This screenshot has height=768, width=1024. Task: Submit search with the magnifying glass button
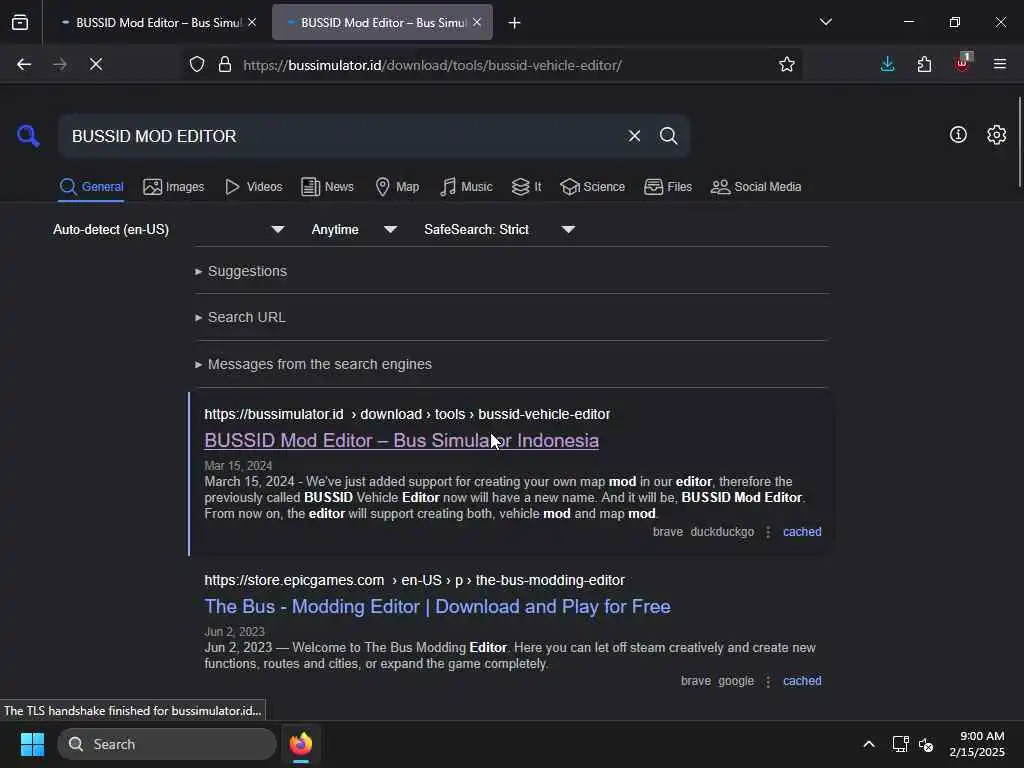click(669, 136)
